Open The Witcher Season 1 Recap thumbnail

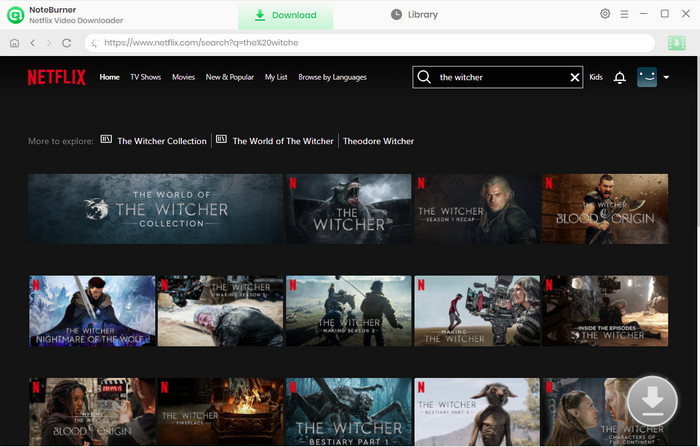click(x=477, y=209)
